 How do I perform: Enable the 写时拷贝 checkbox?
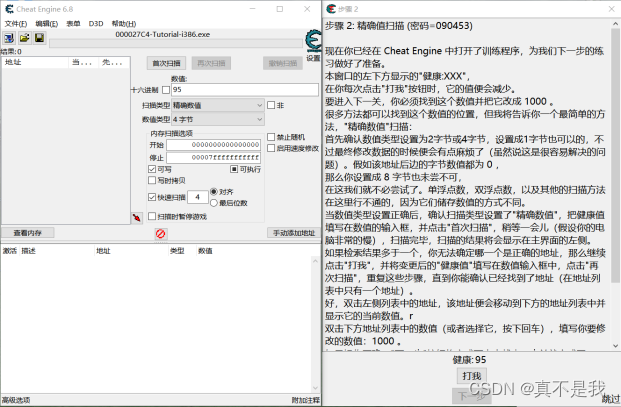click(152, 181)
